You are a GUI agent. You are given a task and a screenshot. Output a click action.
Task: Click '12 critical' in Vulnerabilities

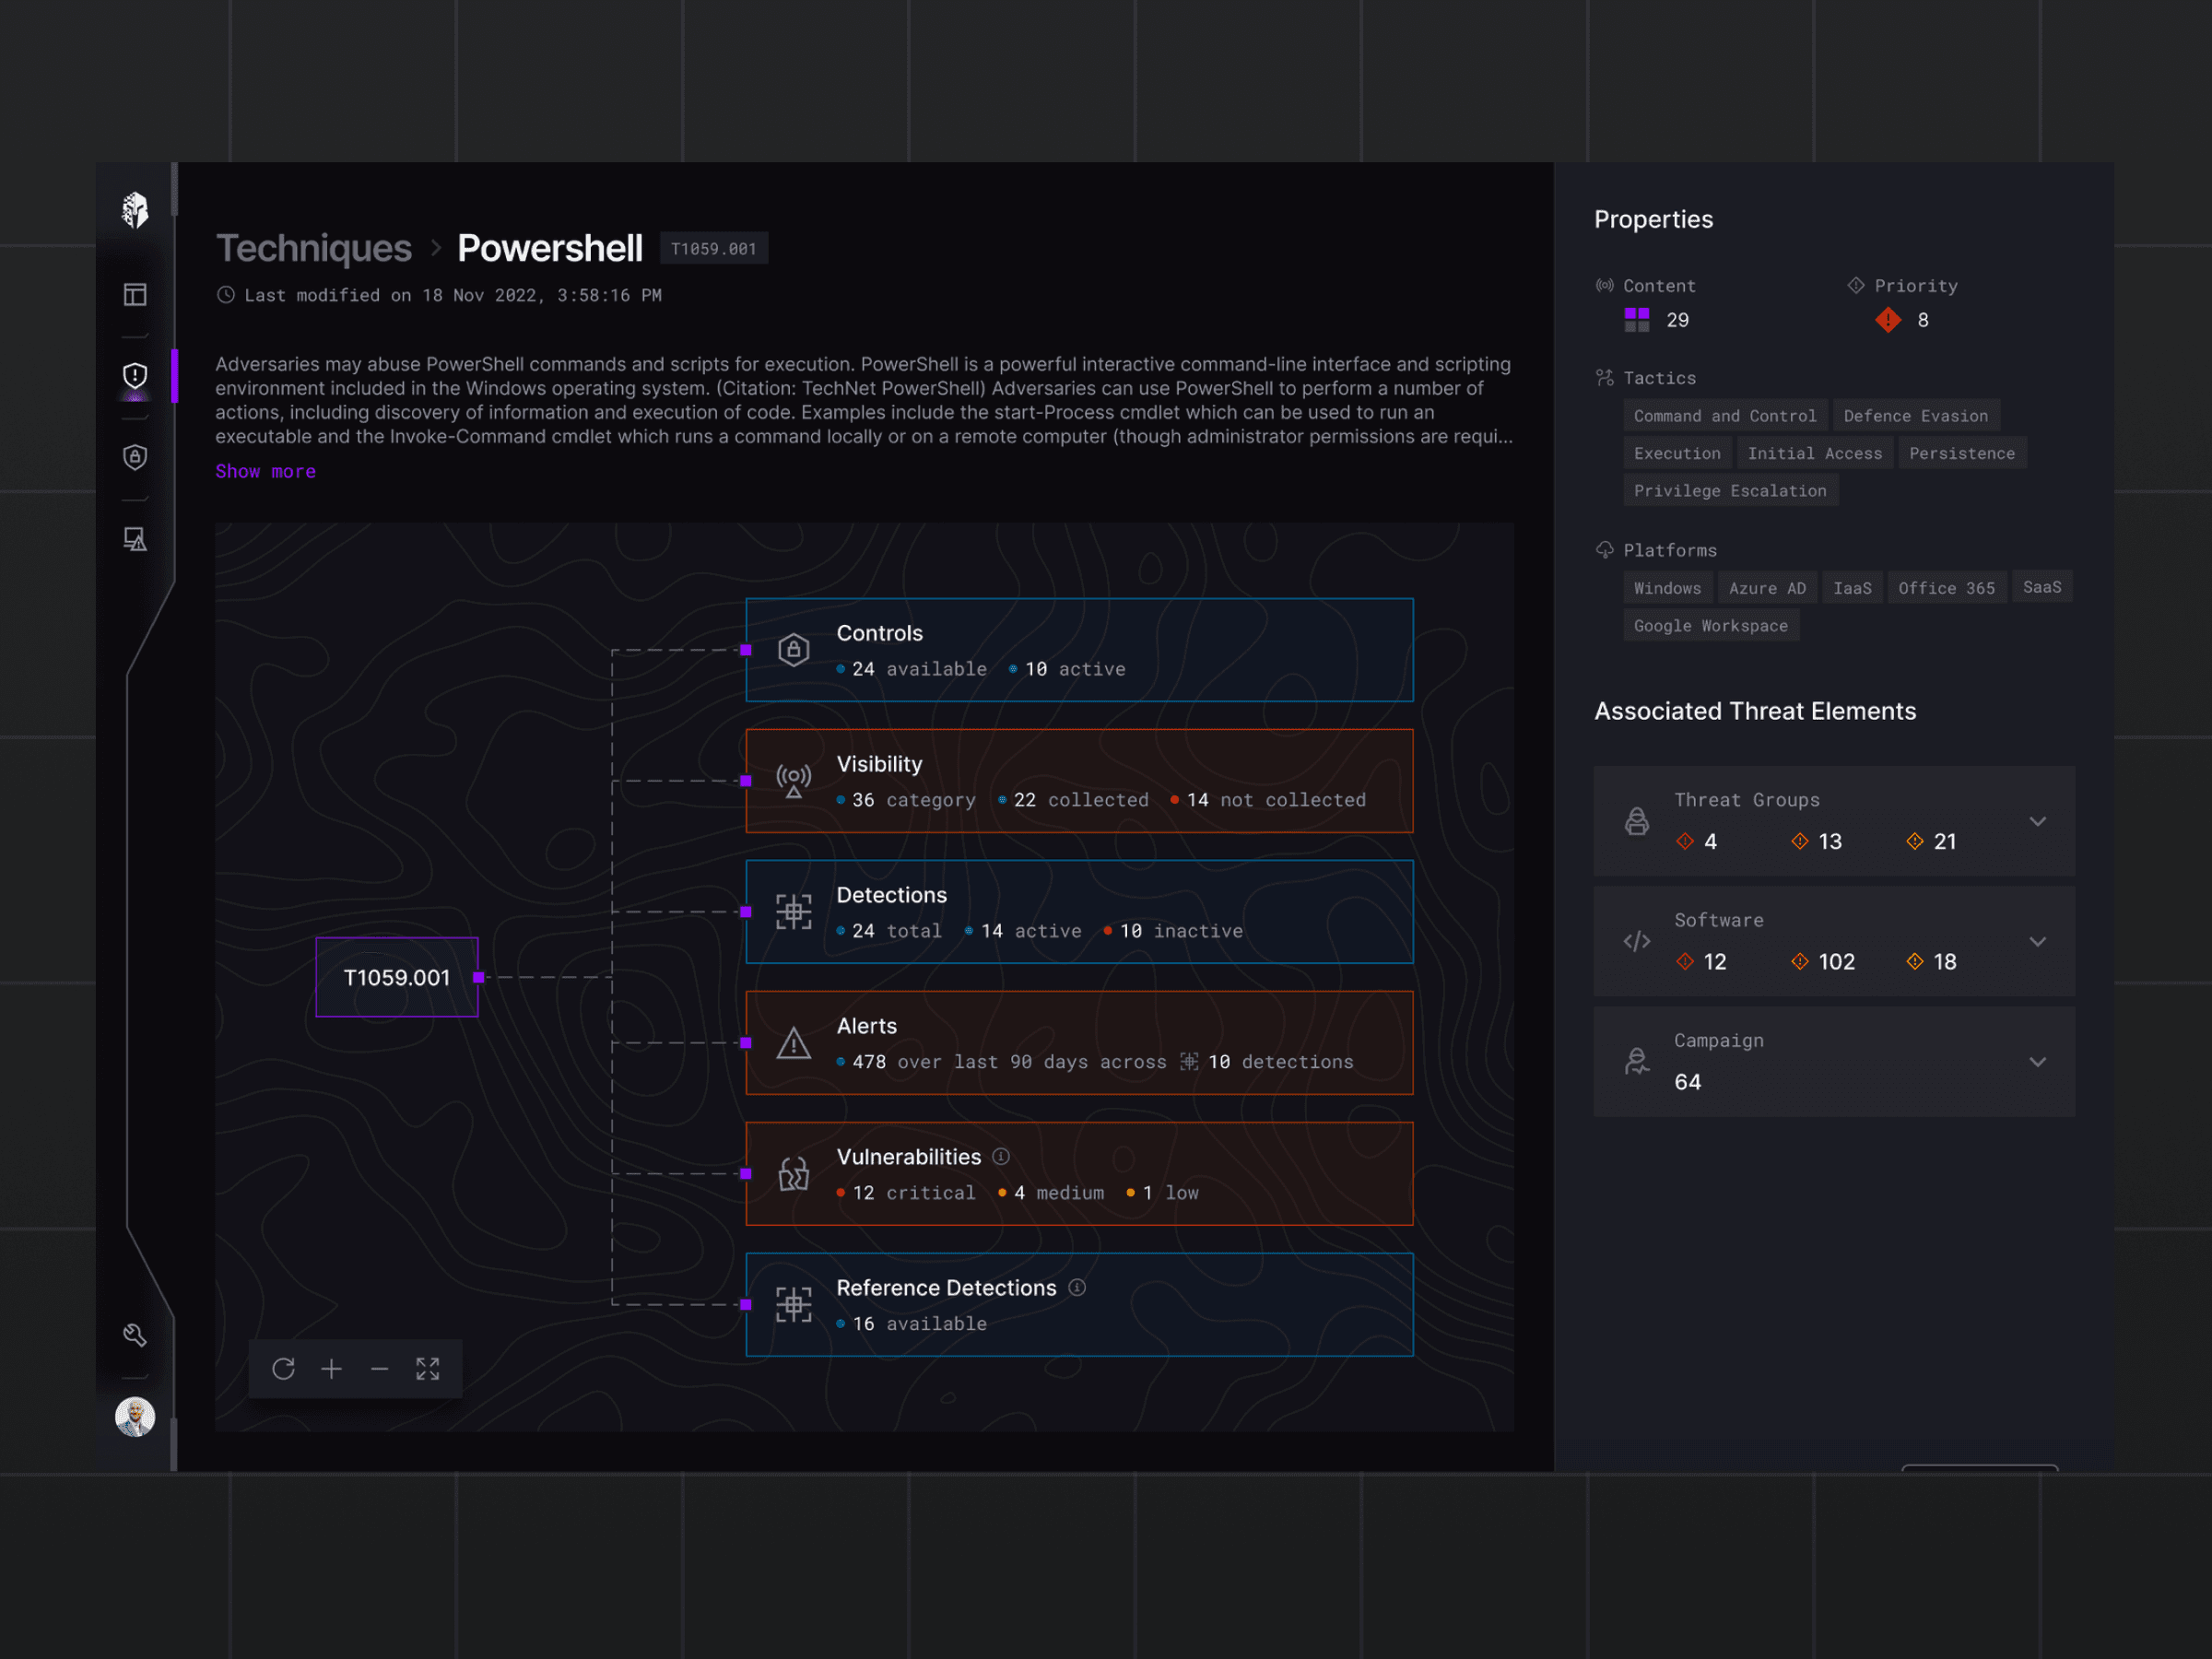tap(906, 1193)
